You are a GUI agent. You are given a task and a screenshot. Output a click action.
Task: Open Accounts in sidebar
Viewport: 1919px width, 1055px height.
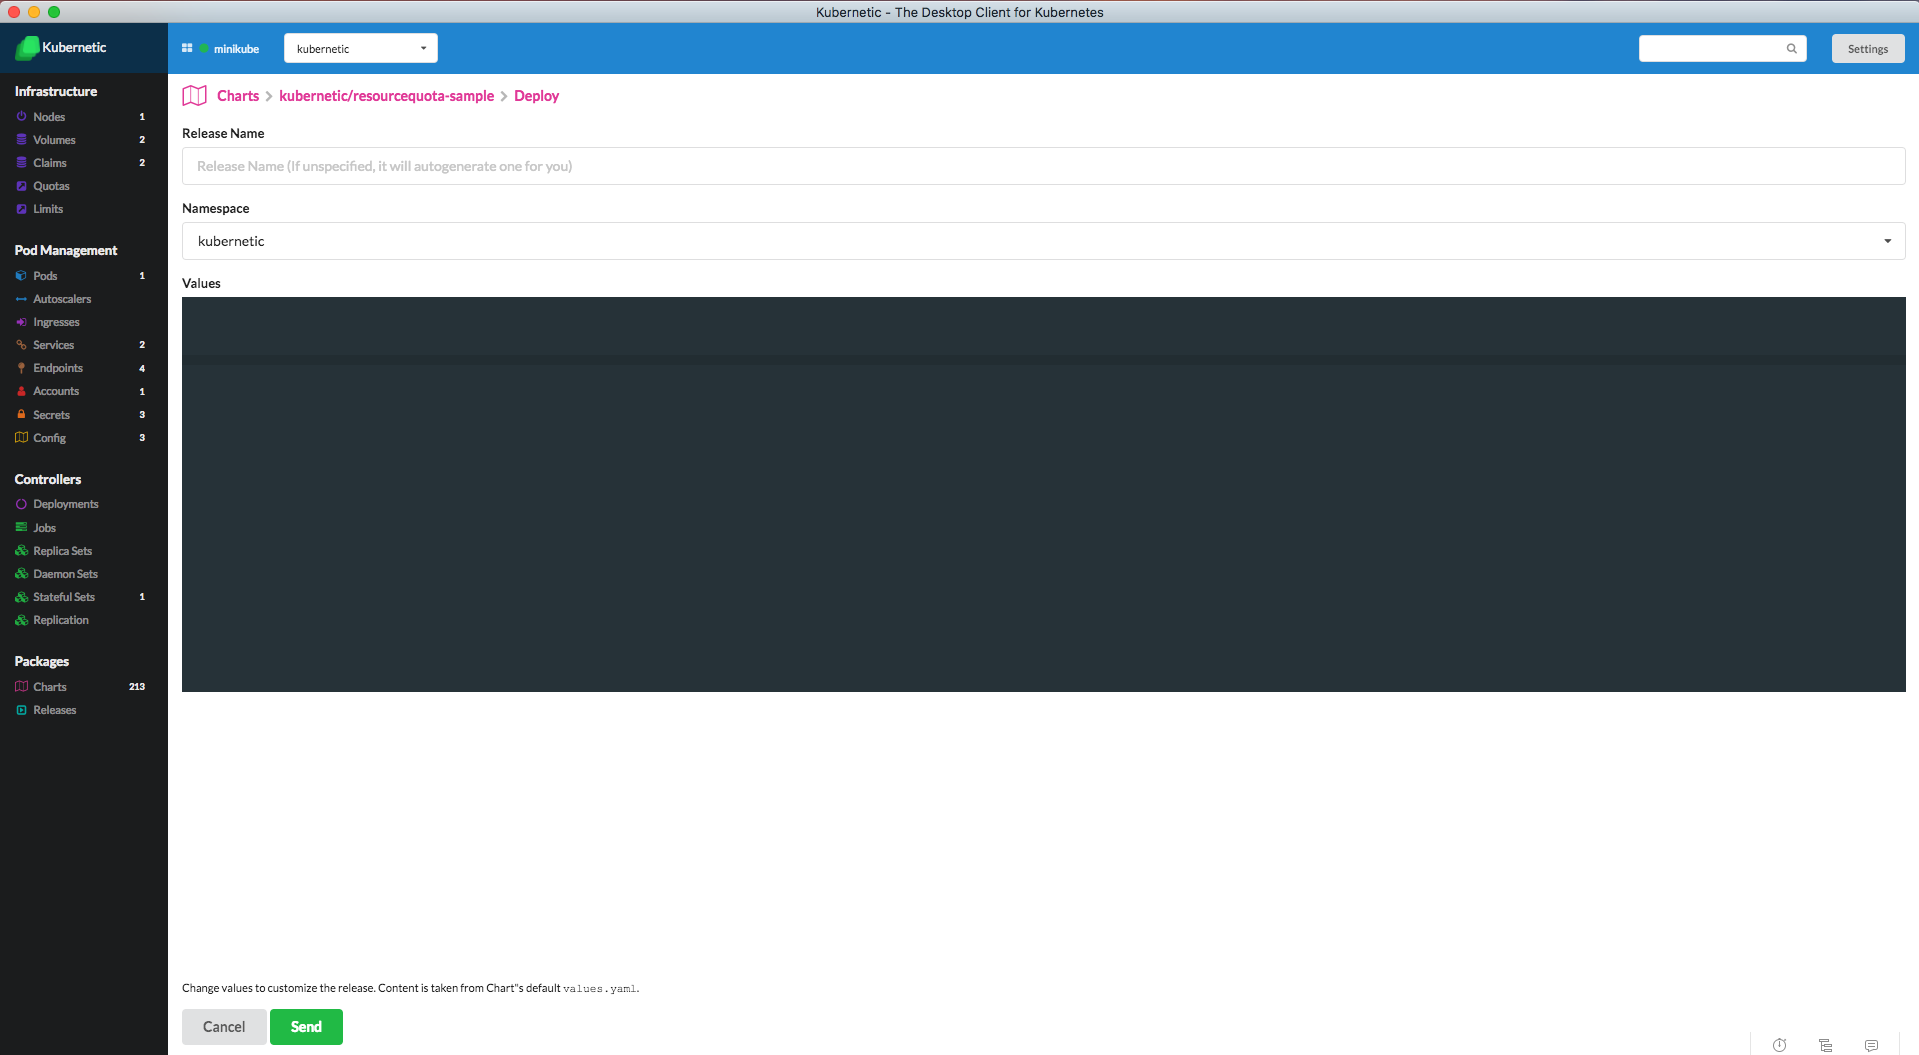click(56, 391)
